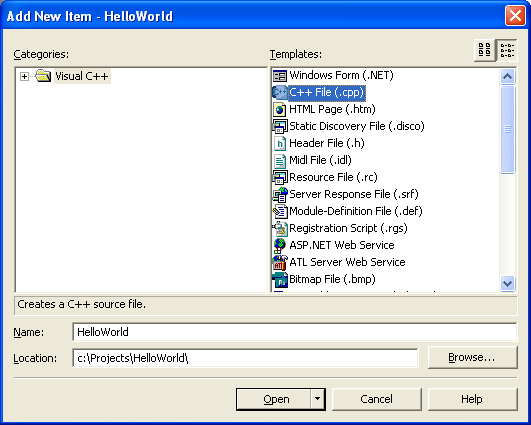The width and height of the screenshot is (531, 425).
Task: Switch to small icons list view
Action: (x=507, y=50)
